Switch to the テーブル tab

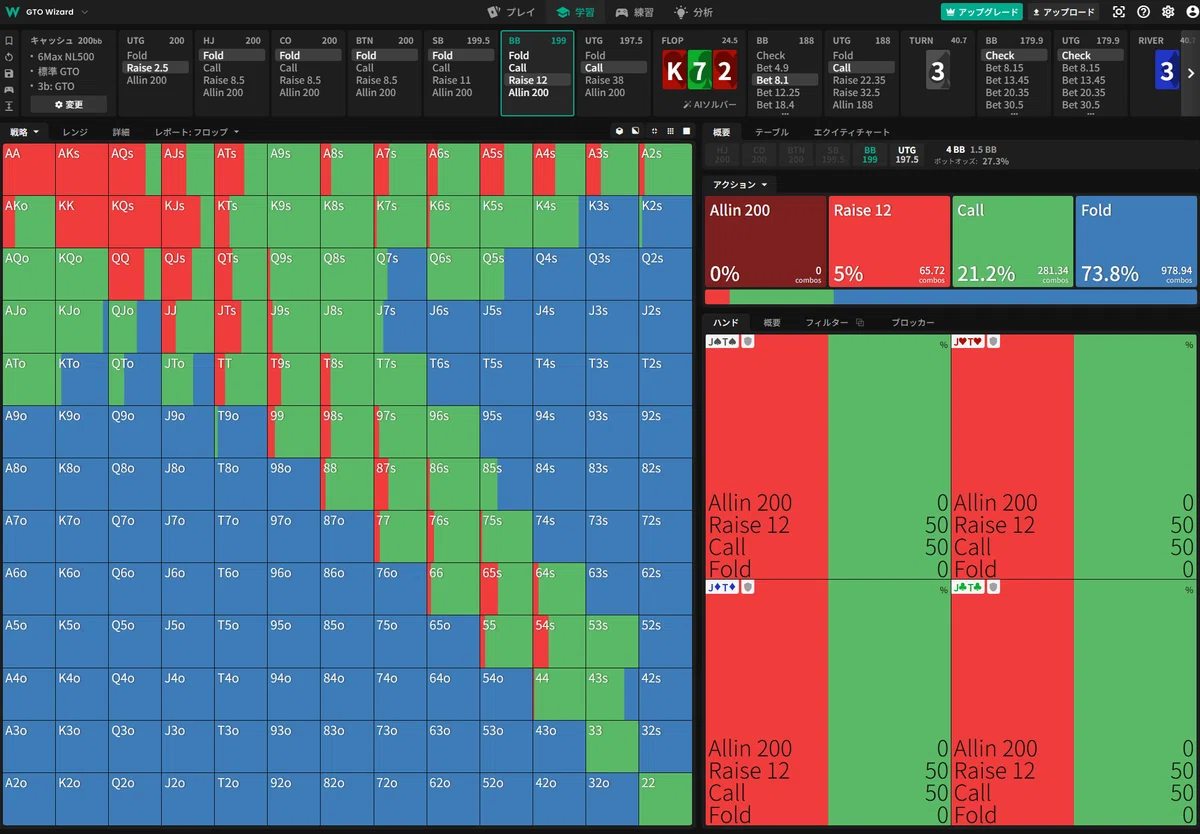(771, 132)
